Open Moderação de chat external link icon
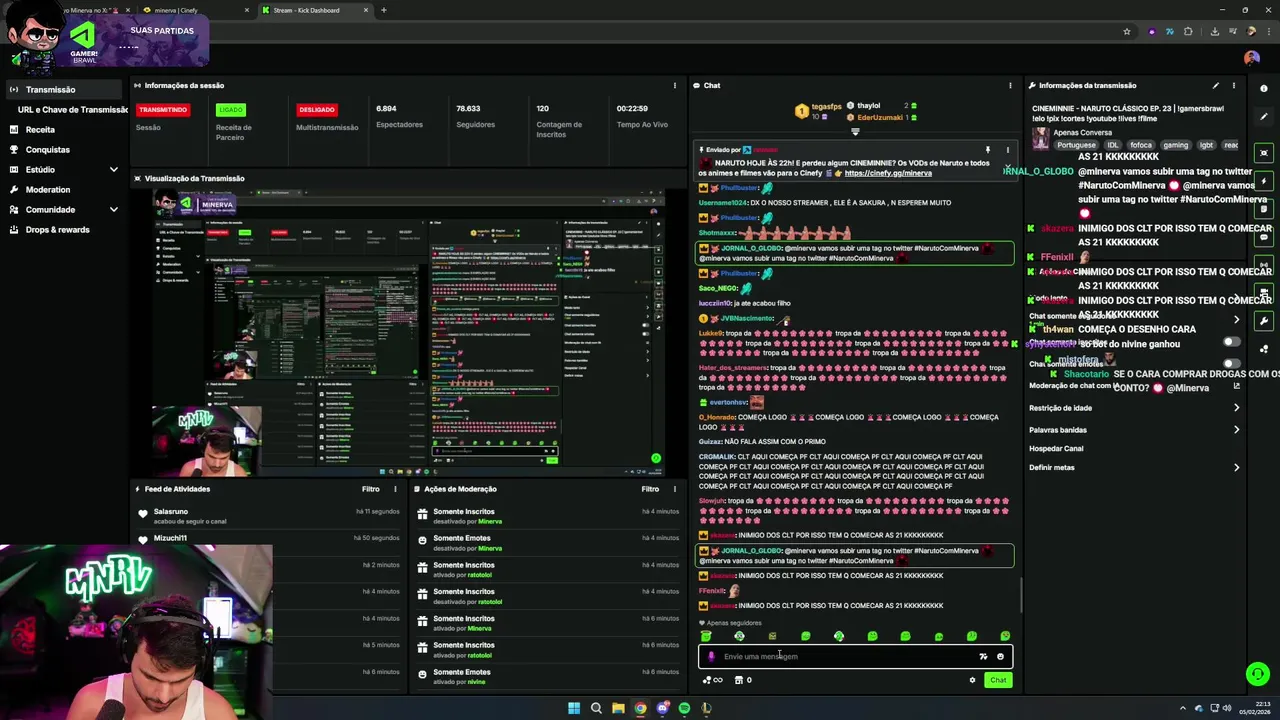 (x=1237, y=386)
